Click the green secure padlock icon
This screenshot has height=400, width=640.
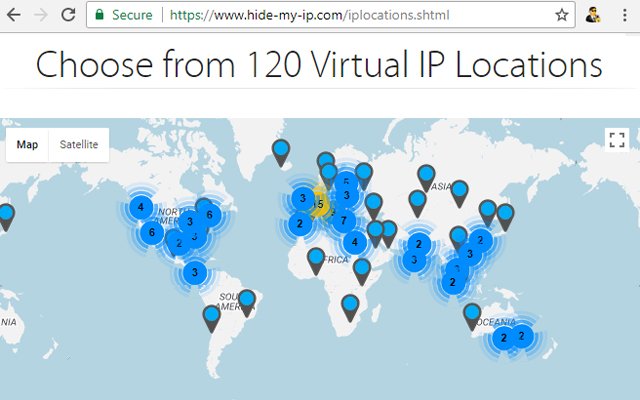tap(99, 15)
